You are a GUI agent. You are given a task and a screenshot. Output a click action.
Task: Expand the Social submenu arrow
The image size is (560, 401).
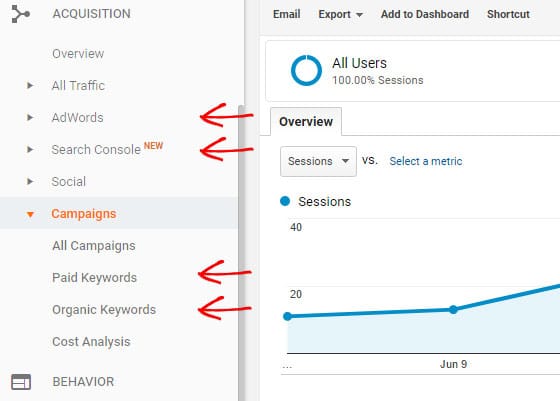coord(30,181)
